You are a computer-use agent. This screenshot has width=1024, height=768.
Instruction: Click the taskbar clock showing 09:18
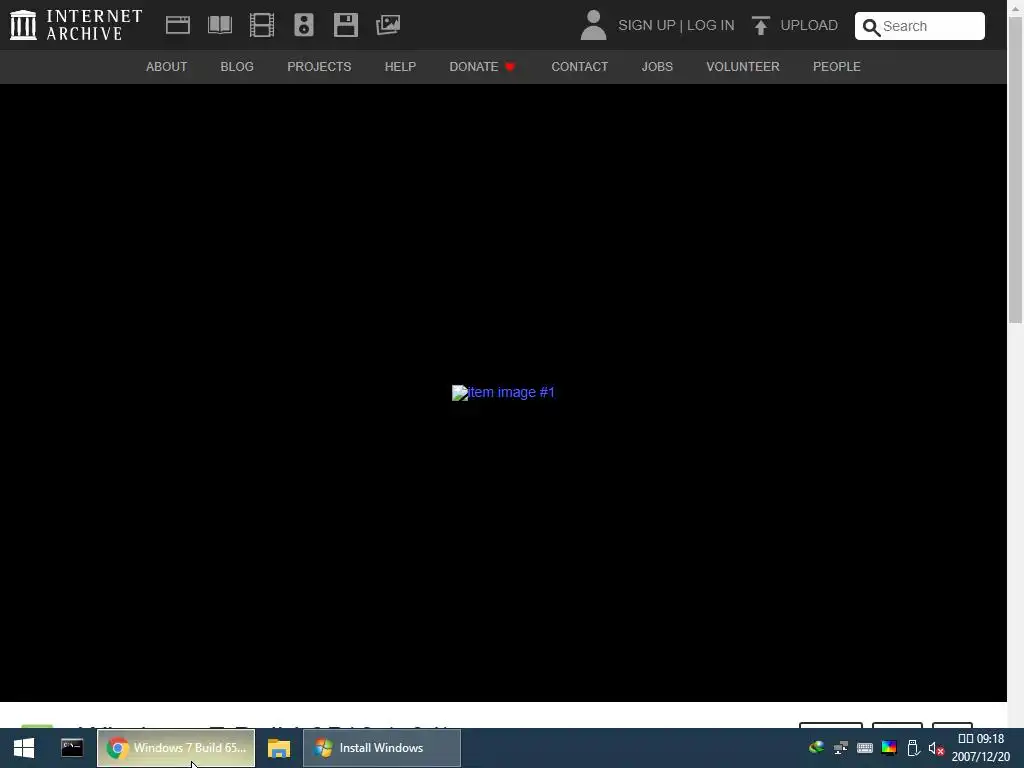pos(981,748)
